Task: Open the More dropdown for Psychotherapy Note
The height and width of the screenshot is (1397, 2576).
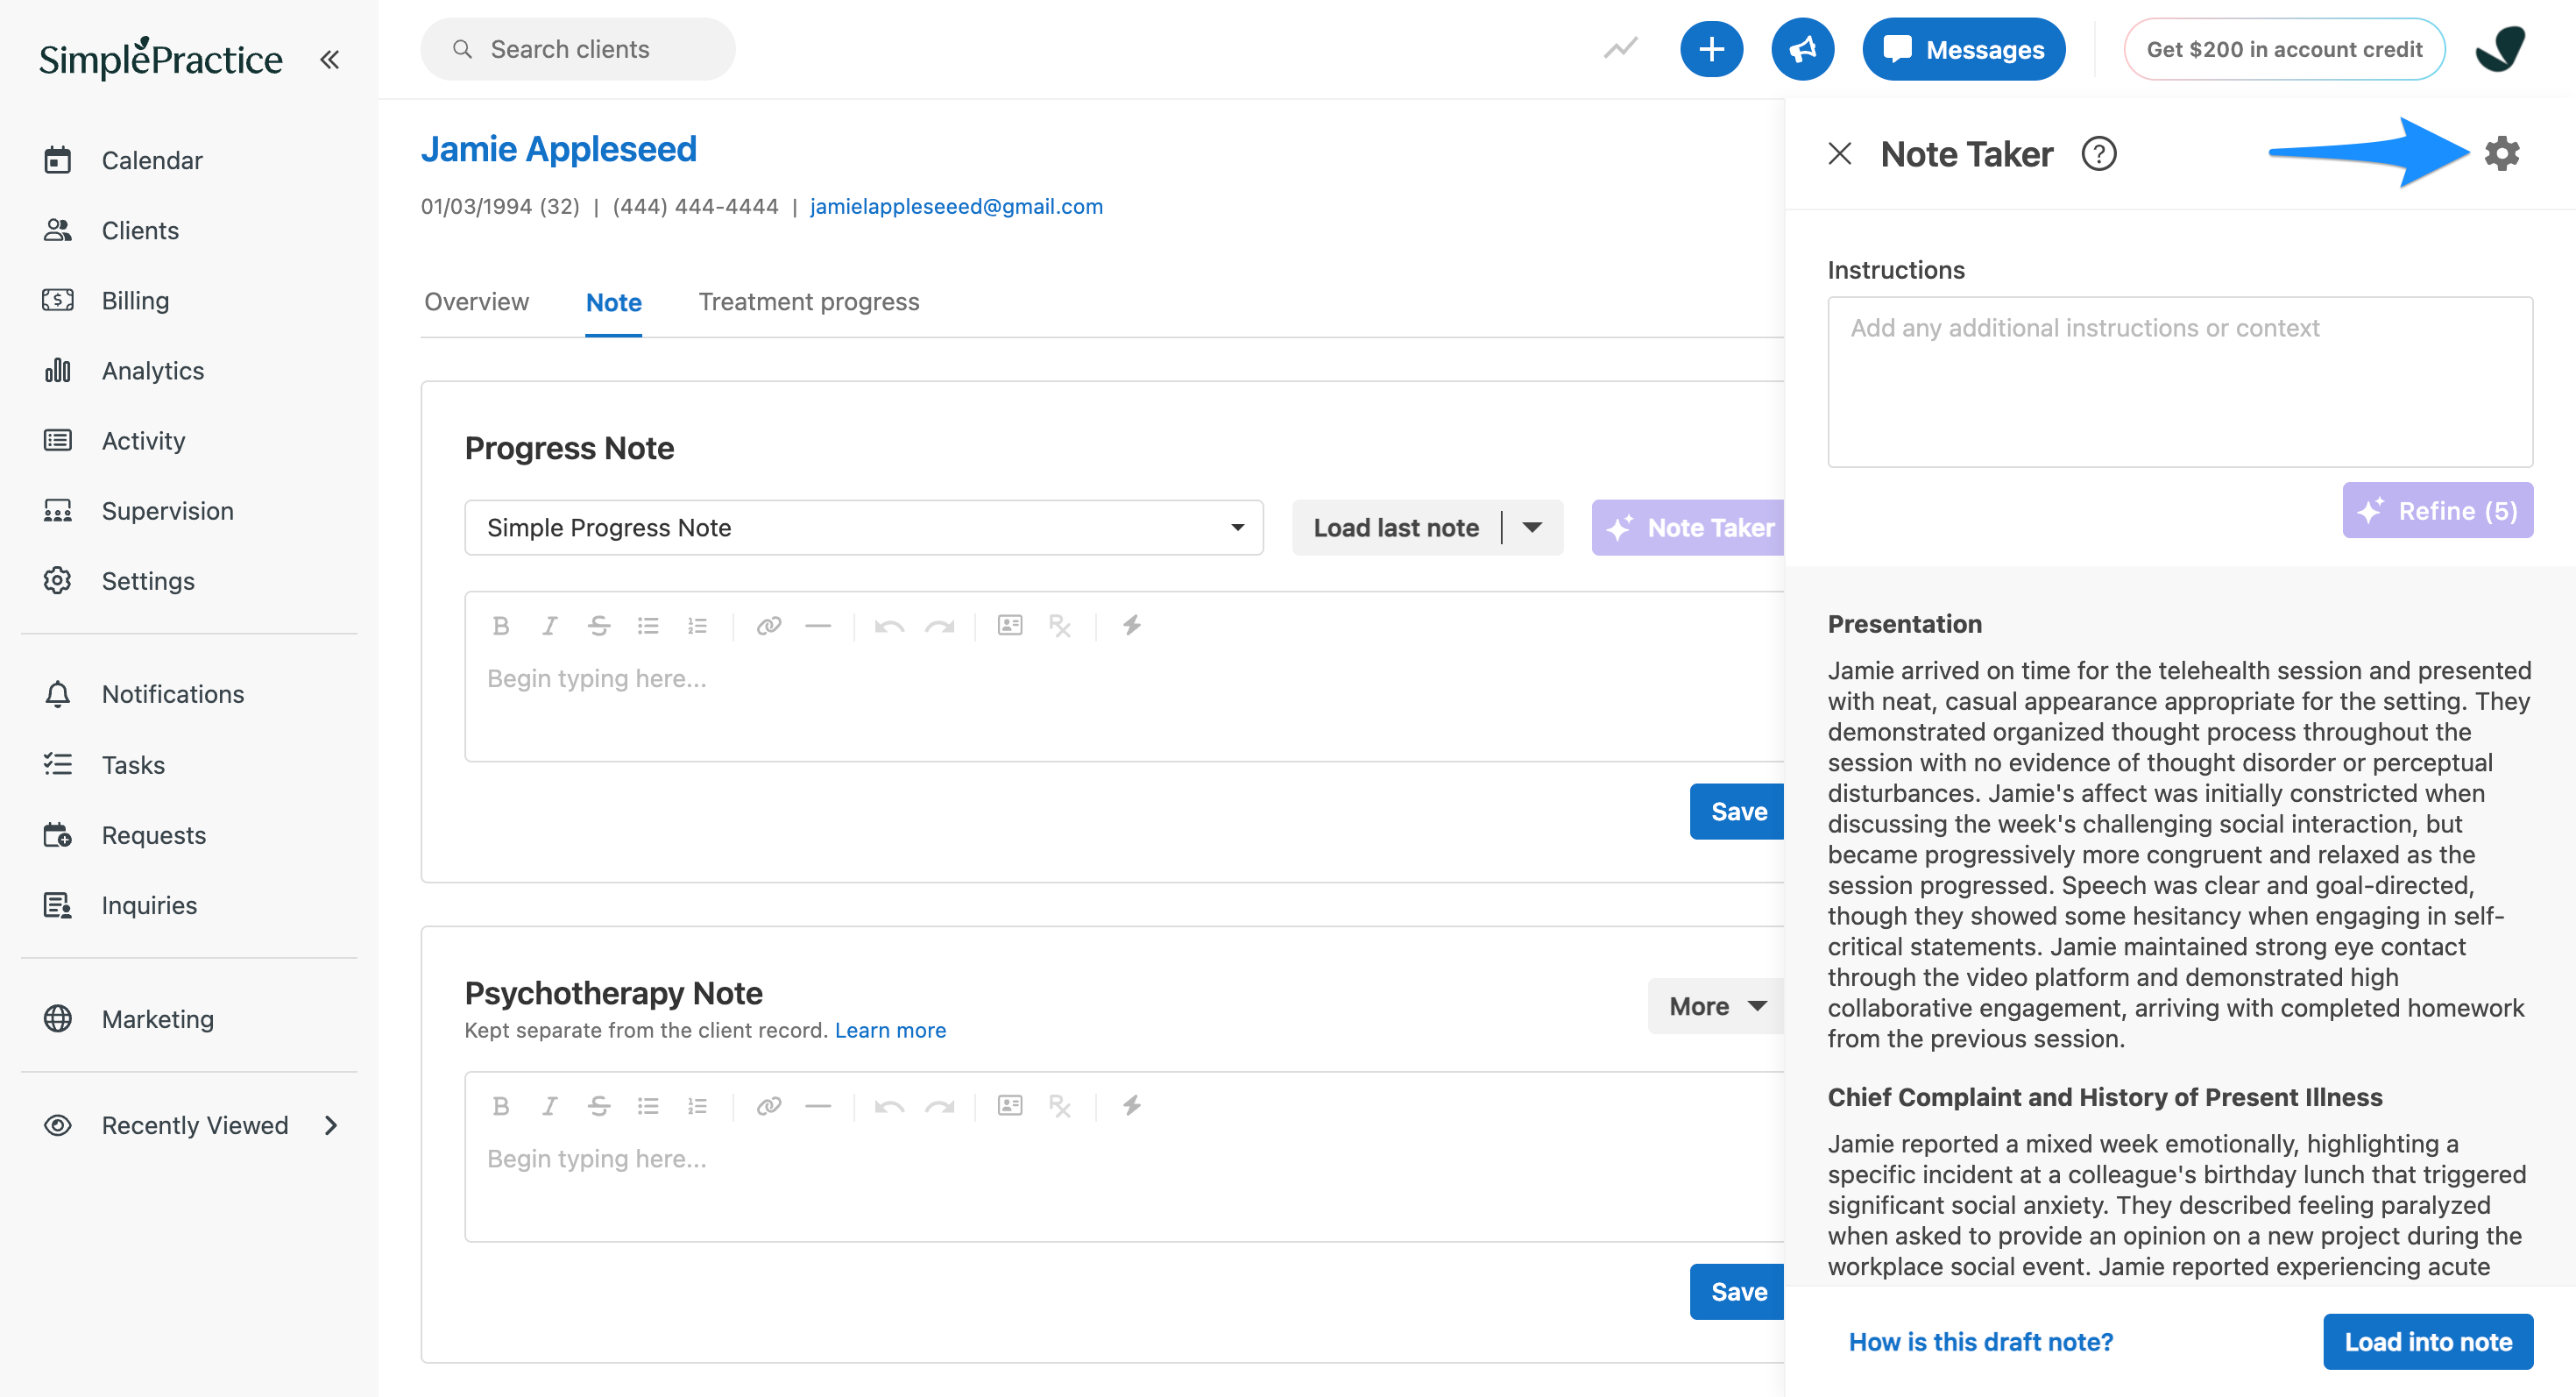Action: (x=1717, y=1005)
